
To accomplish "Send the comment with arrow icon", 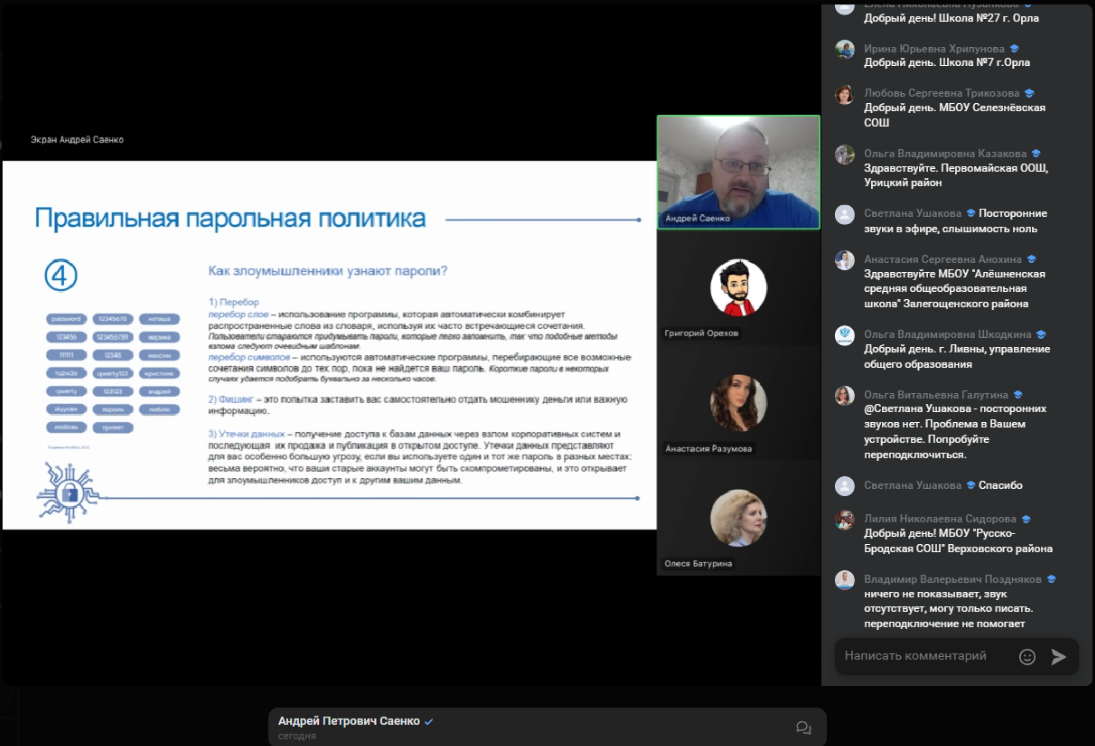I will (x=1058, y=657).
